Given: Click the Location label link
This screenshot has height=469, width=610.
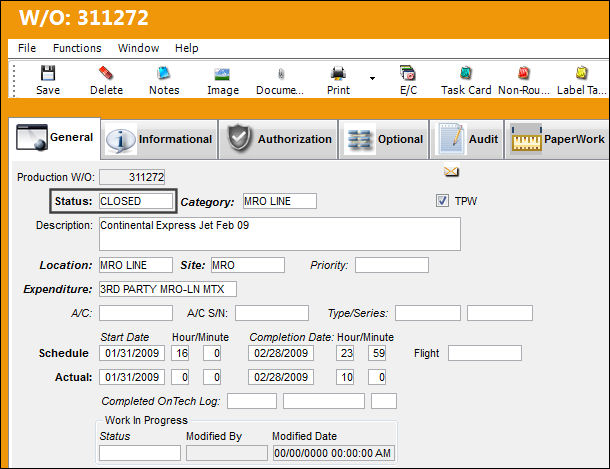Looking at the screenshot, I should pos(66,265).
